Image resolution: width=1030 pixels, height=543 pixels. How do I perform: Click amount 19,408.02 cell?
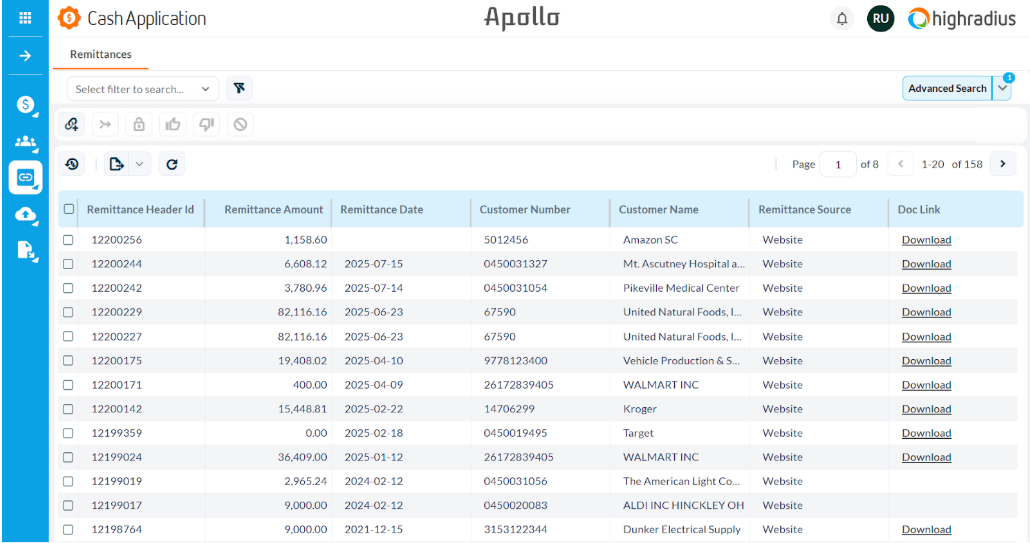point(302,360)
